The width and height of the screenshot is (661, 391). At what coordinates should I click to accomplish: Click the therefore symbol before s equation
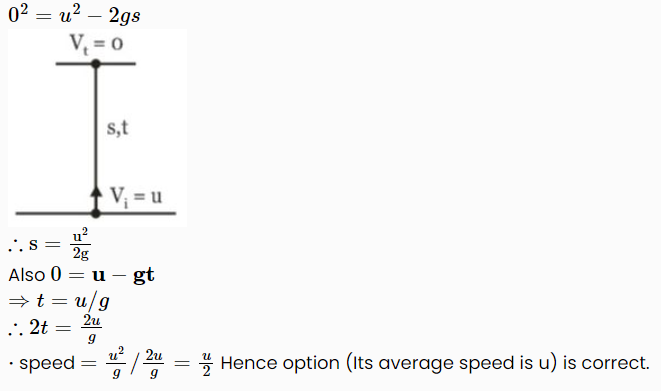pos(15,247)
